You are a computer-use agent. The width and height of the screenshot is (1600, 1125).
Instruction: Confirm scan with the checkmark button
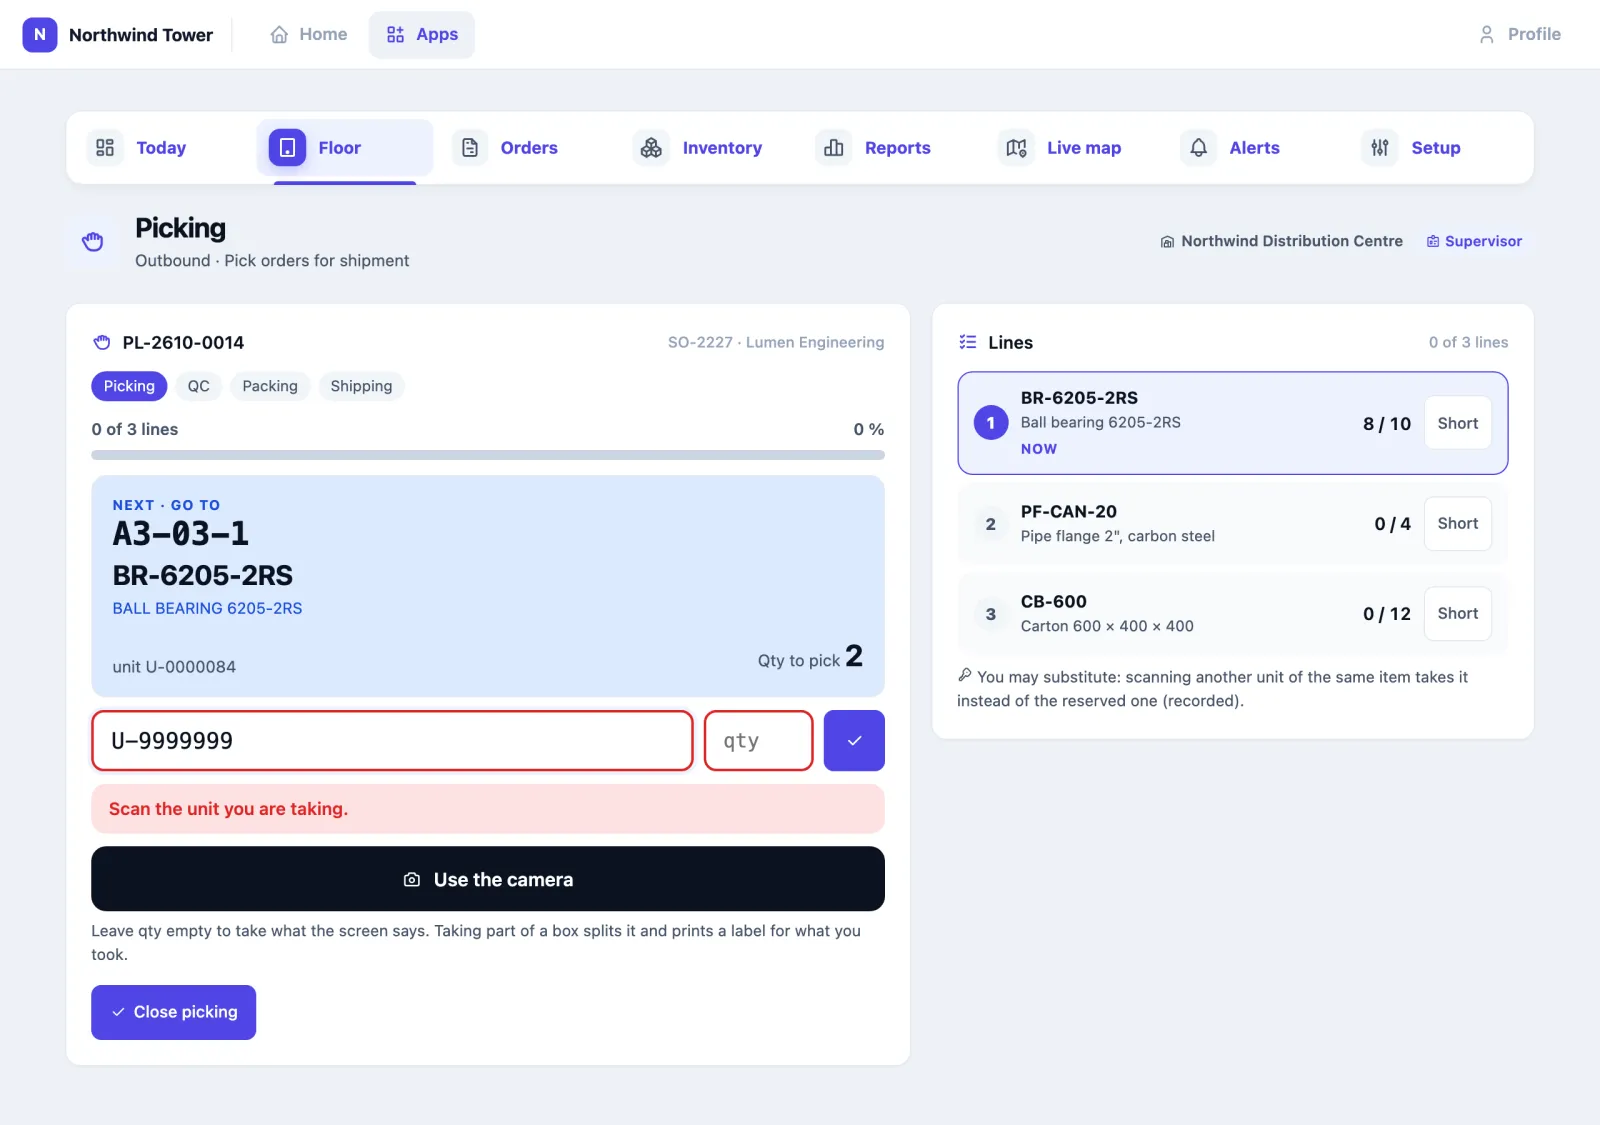[854, 741]
